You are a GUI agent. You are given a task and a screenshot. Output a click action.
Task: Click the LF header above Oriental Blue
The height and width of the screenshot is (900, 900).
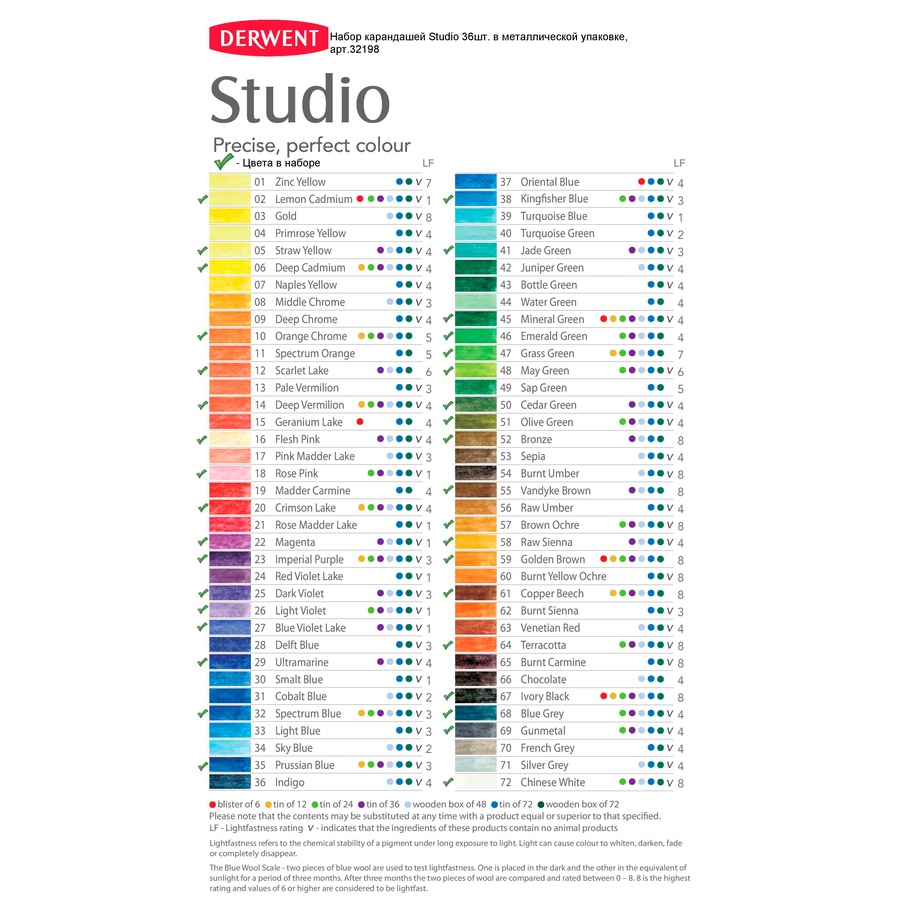pos(679,163)
